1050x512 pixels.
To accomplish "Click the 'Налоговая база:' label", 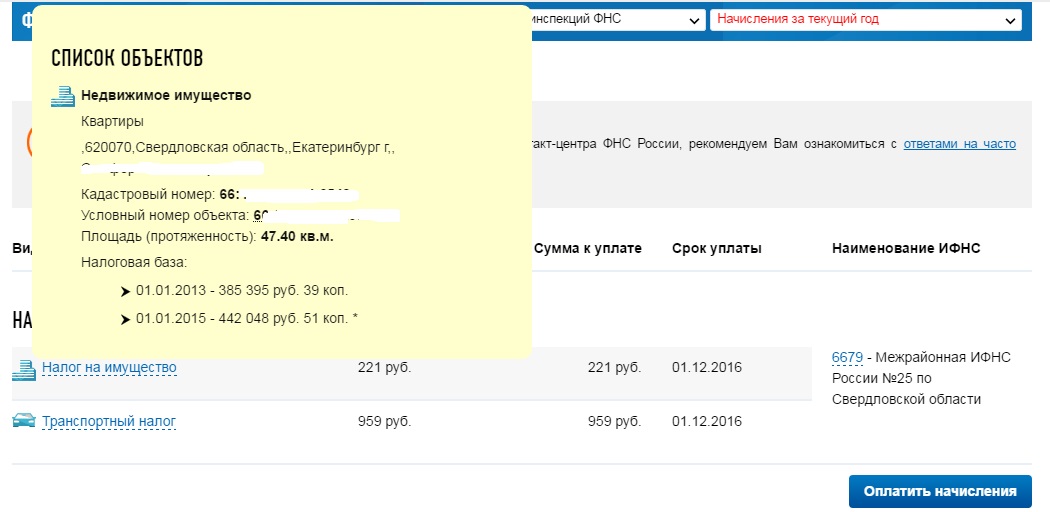I will point(134,262).
